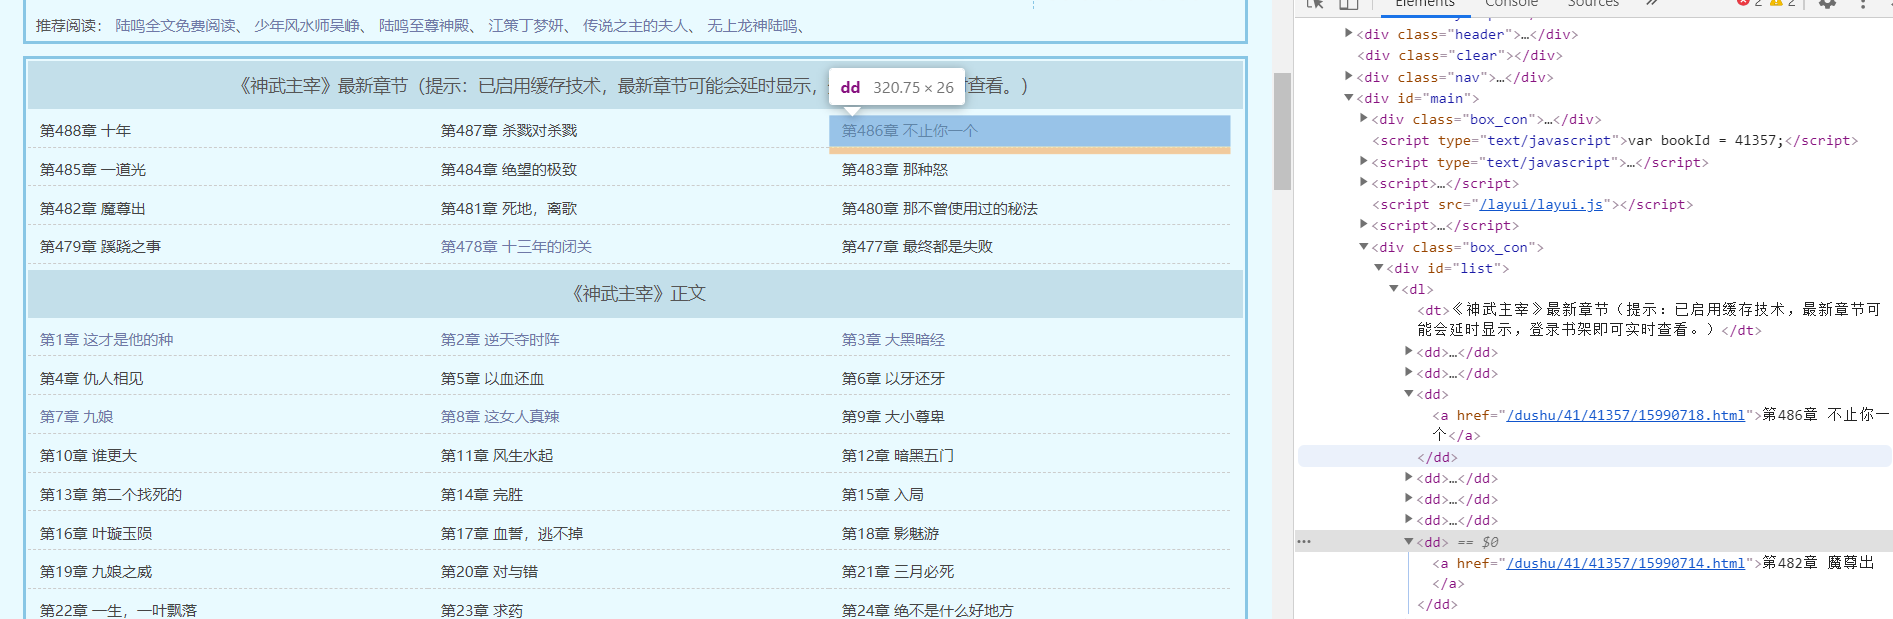Expand the collapsed text/javascript script node
Image resolution: width=1893 pixels, height=619 pixels.
[1364, 162]
